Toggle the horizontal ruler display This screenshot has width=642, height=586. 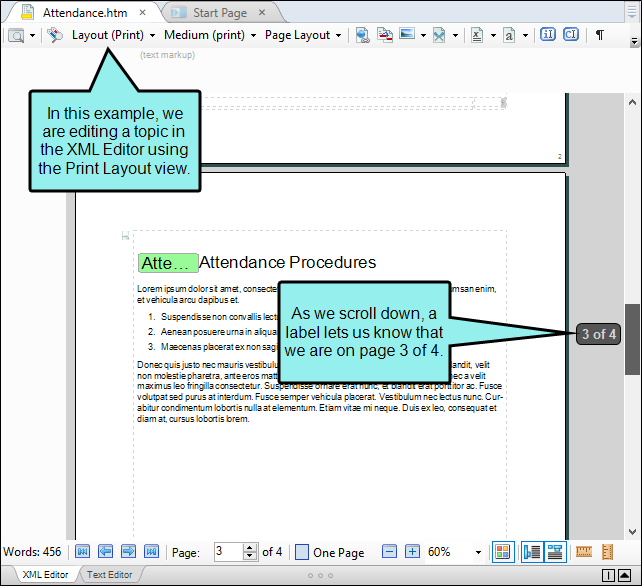point(583,552)
